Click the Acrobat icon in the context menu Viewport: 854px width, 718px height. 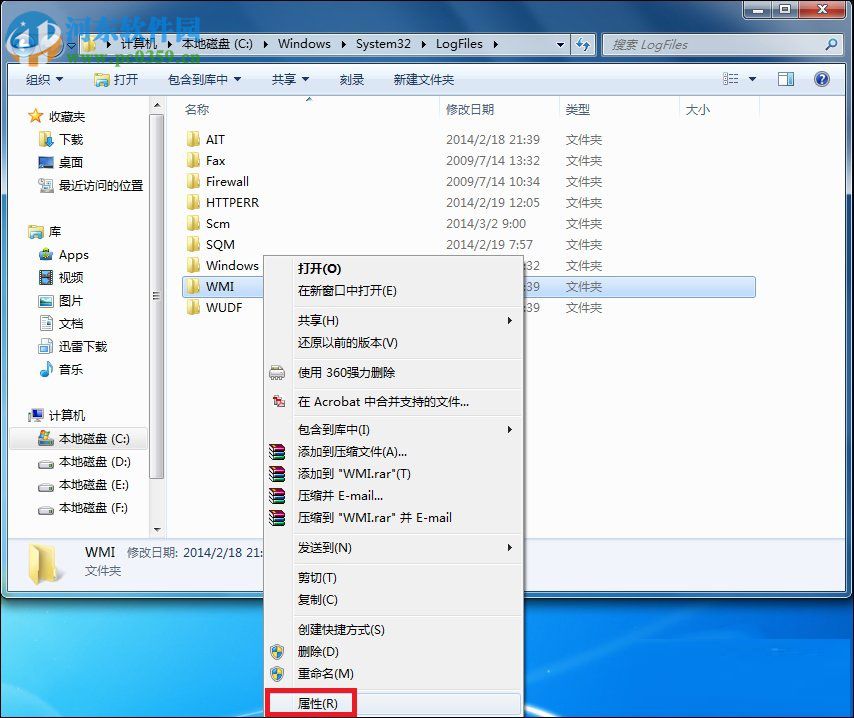click(x=277, y=402)
